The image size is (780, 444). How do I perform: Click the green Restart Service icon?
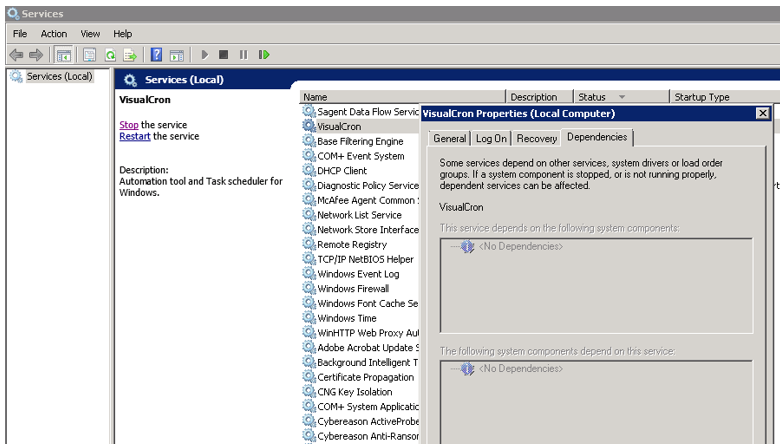tap(264, 55)
